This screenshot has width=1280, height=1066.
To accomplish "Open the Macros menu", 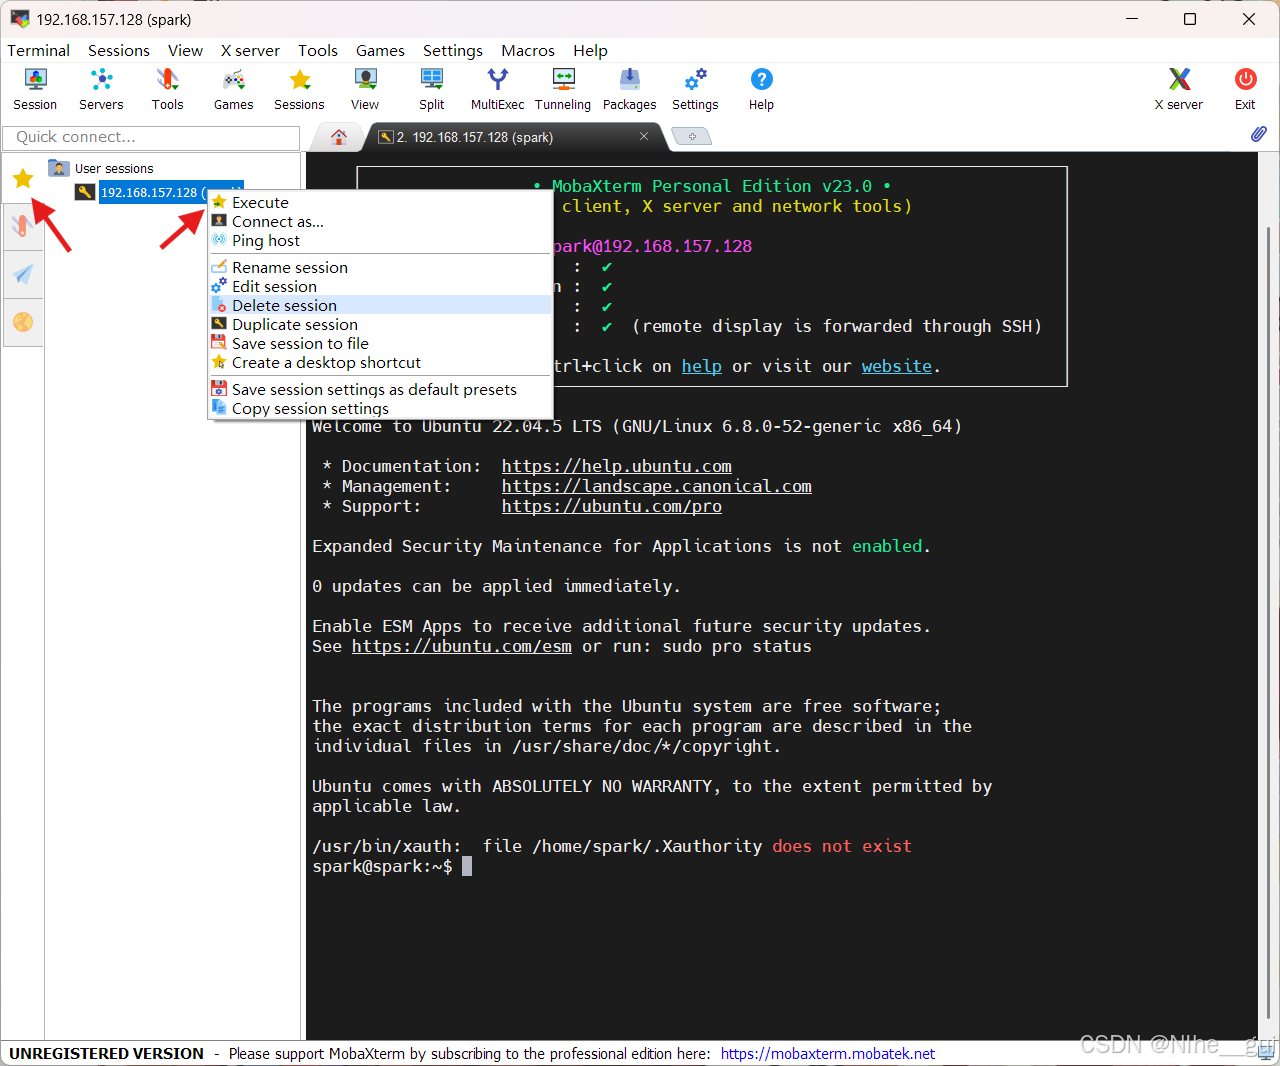I will pyautogui.click(x=528, y=50).
